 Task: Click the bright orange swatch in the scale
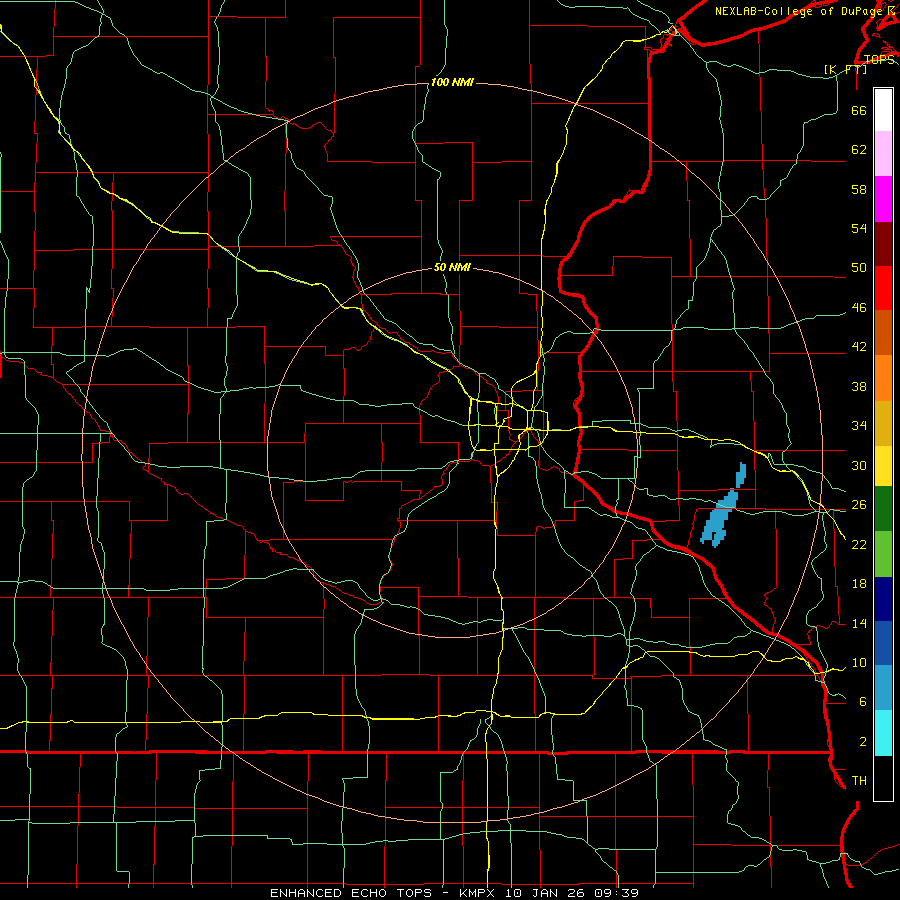[883, 378]
